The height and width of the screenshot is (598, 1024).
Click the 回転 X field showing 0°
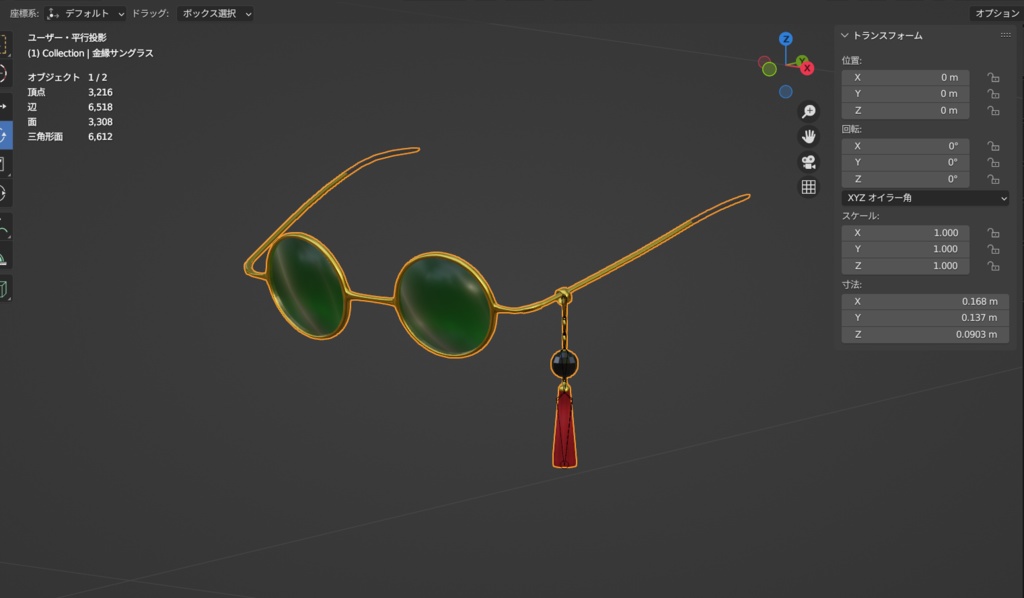905,146
